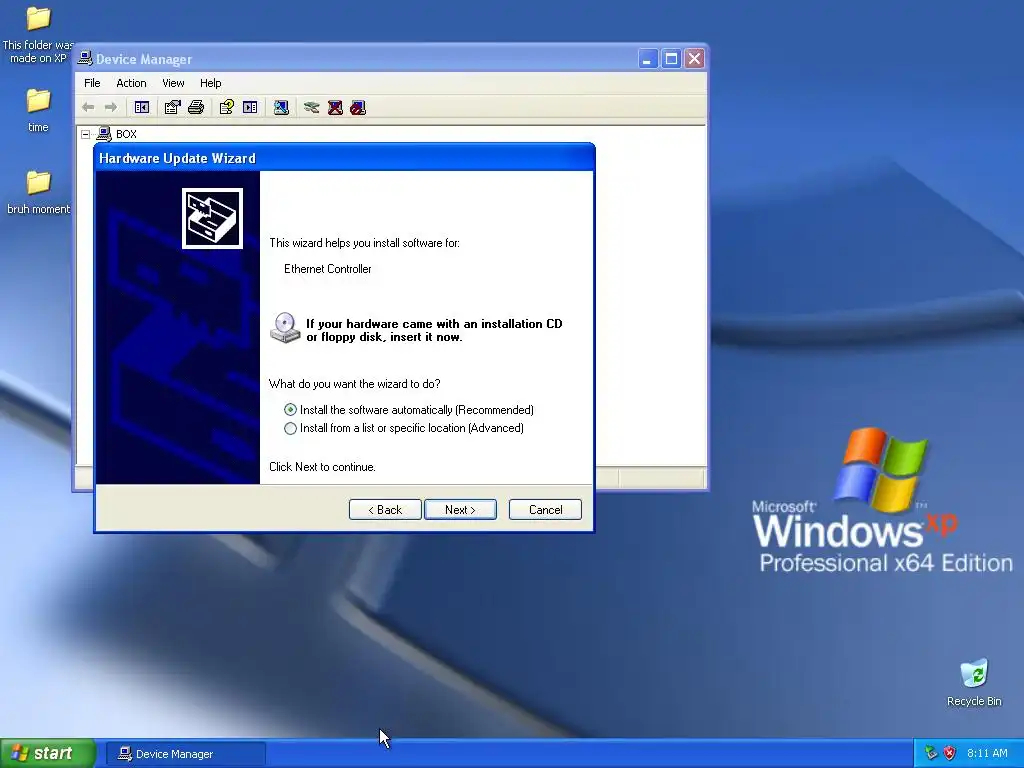Viewport: 1024px width, 768px height.
Task: Open the View menu
Action: [x=173, y=83]
